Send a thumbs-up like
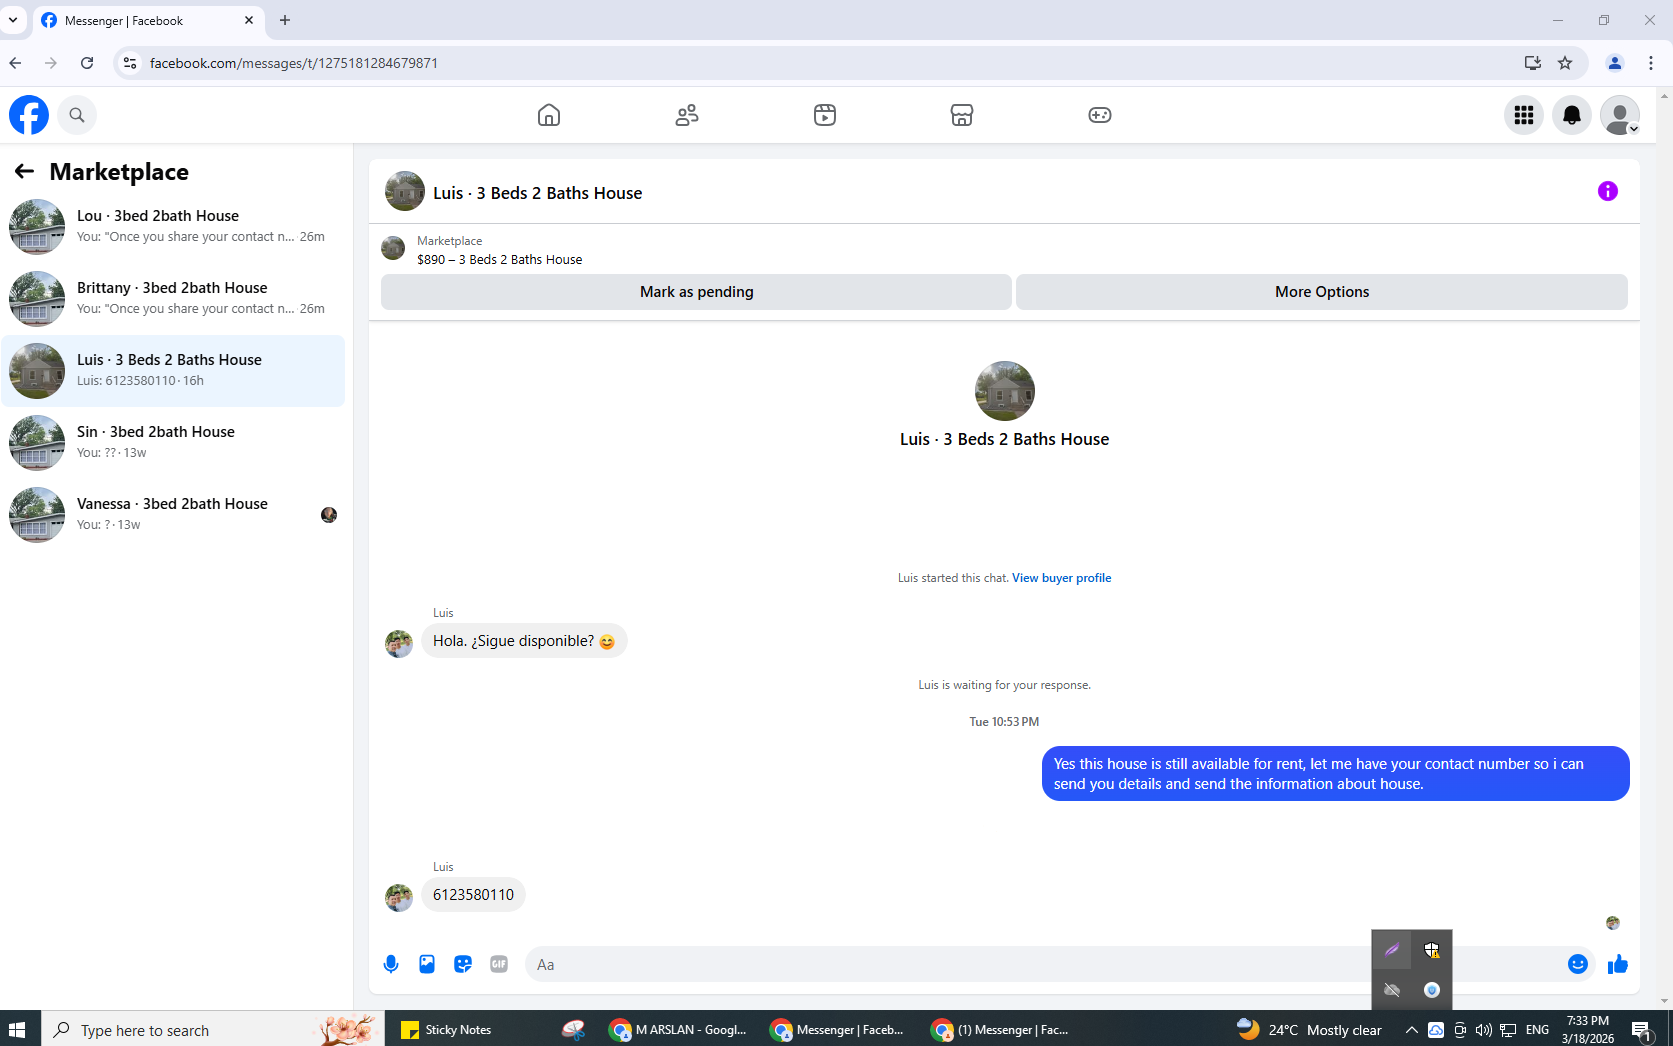The height and width of the screenshot is (1046, 1673). [1618, 964]
